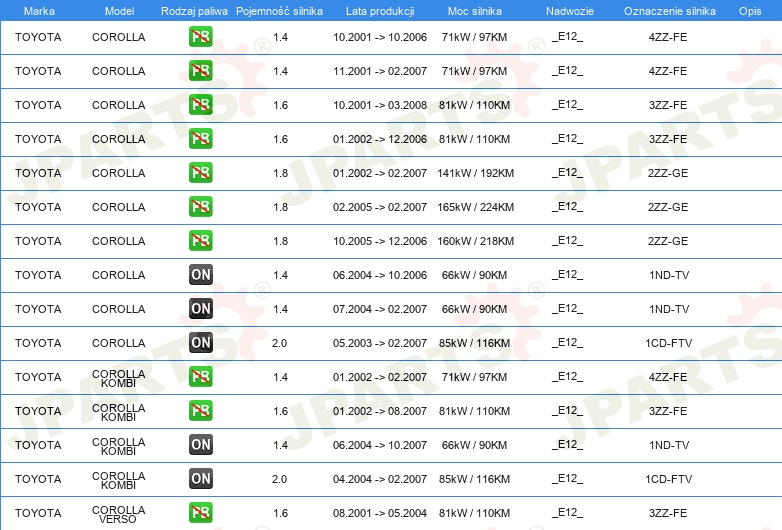Click the 4ZZ-FE engine code in the Corolla Kombi row
The image size is (782, 530).
668,377
